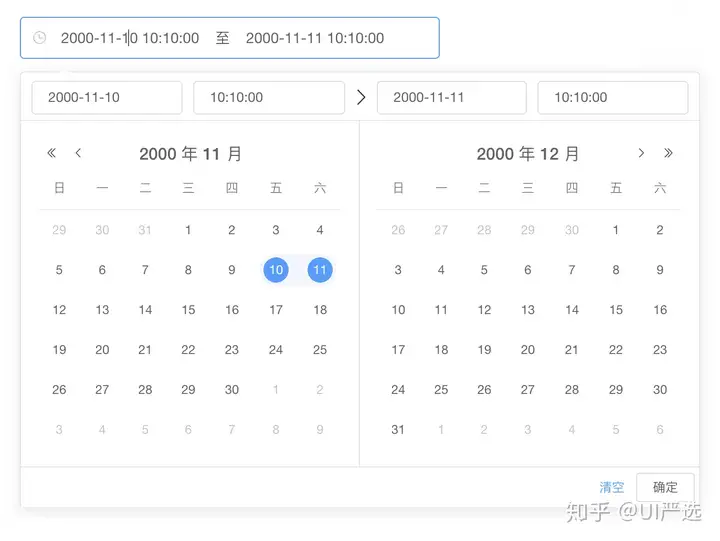Select highlighted November 10 in calendar
This screenshot has height=541, width=720.
[x=276, y=270]
